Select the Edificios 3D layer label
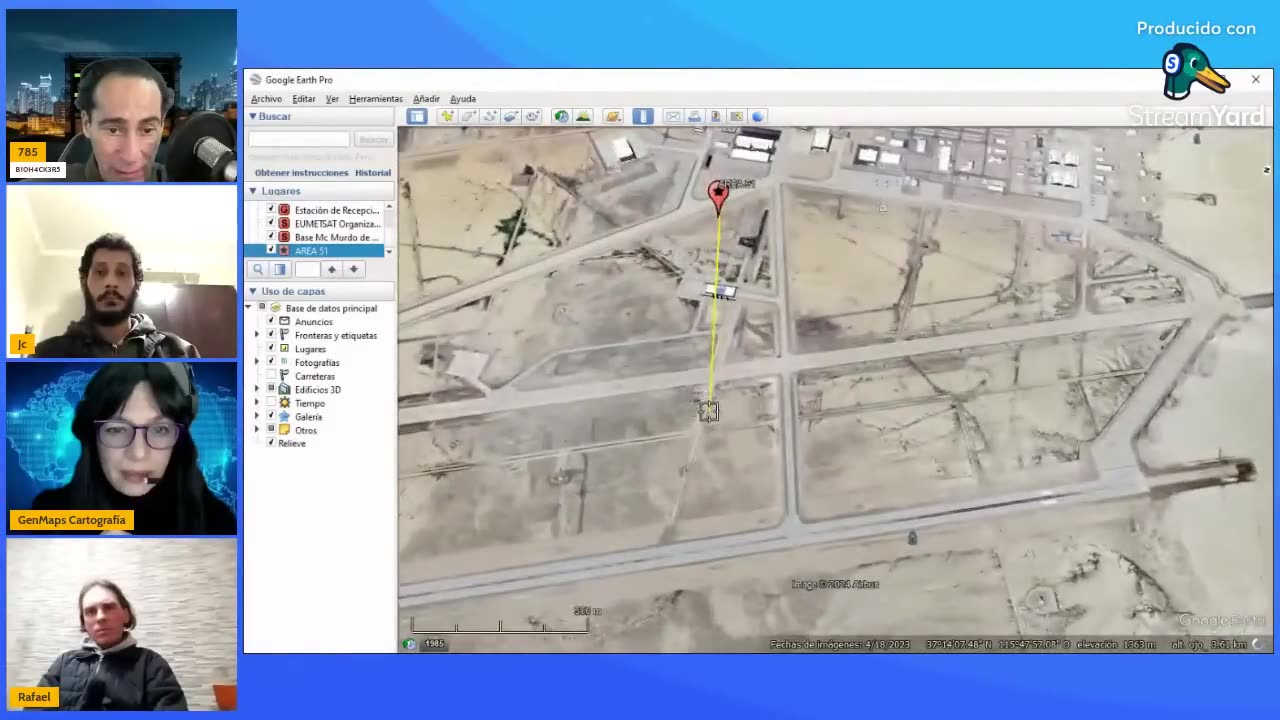The height and width of the screenshot is (720, 1280). tap(317, 389)
